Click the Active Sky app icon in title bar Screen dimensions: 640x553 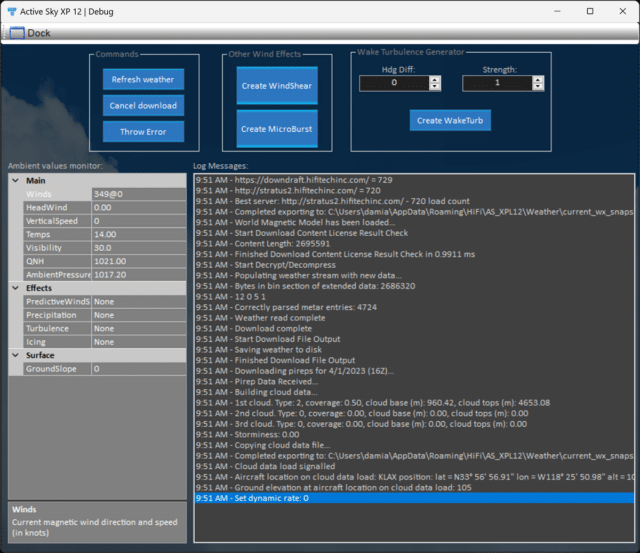tap(13, 11)
